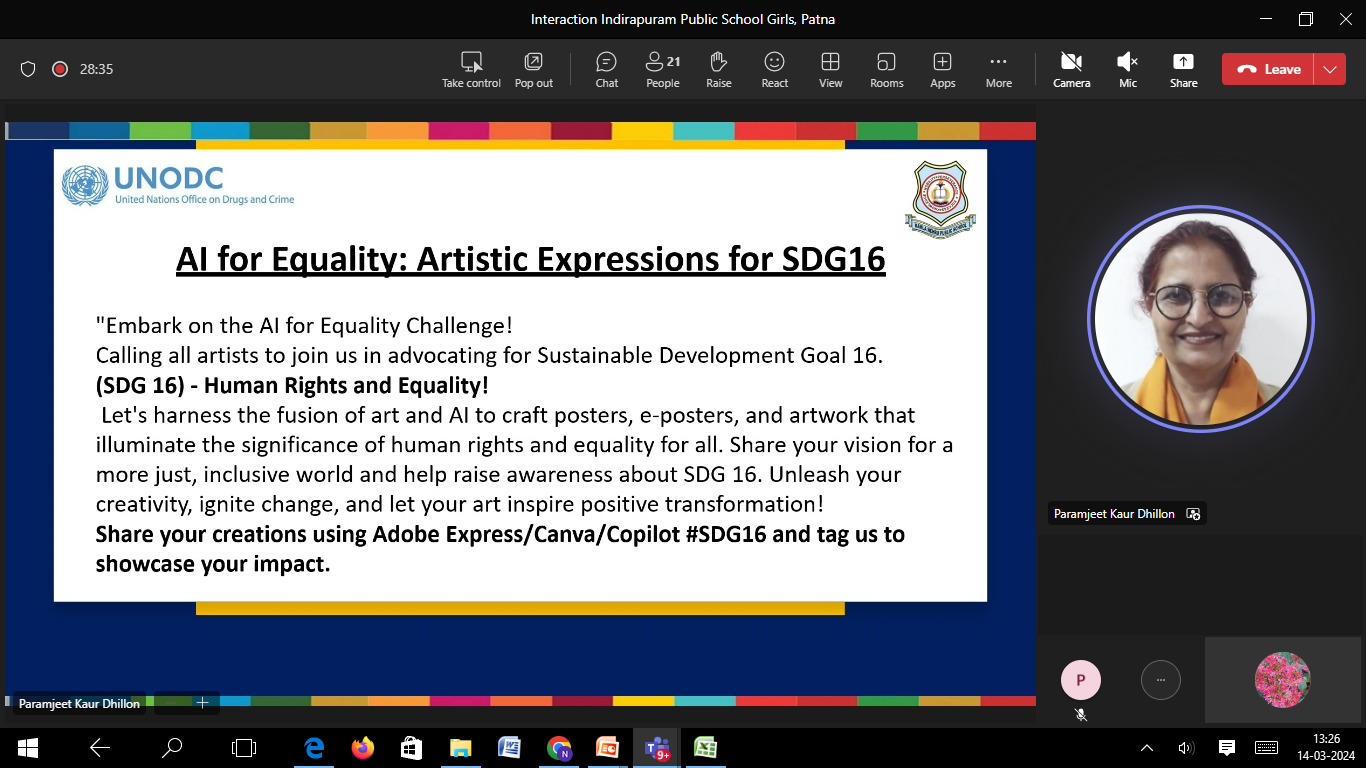Open the View layout options
1366x768 pixels.
pyautogui.click(x=831, y=70)
